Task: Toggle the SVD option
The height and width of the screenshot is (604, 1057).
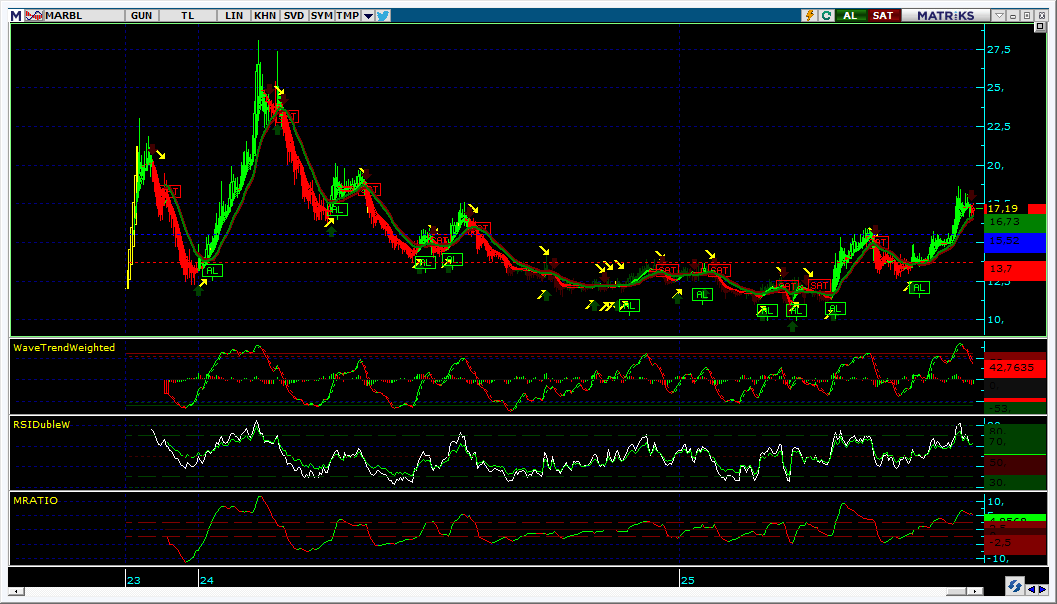Action: click(x=294, y=16)
